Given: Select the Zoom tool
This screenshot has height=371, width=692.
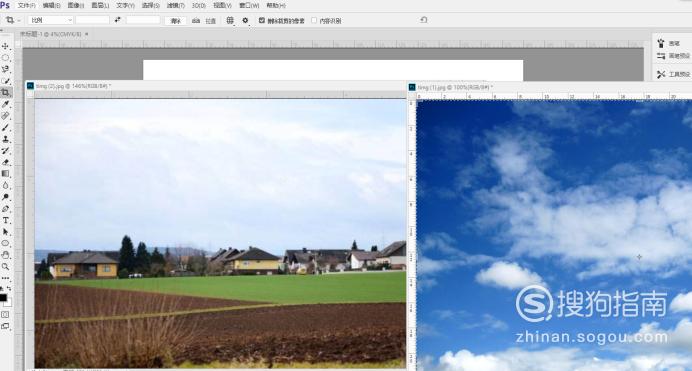Looking at the screenshot, I should (5, 266).
